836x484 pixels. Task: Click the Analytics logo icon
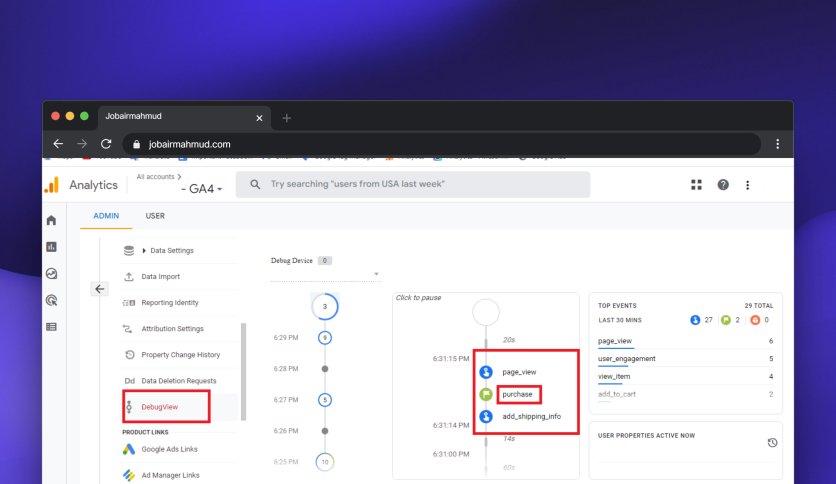coord(52,185)
